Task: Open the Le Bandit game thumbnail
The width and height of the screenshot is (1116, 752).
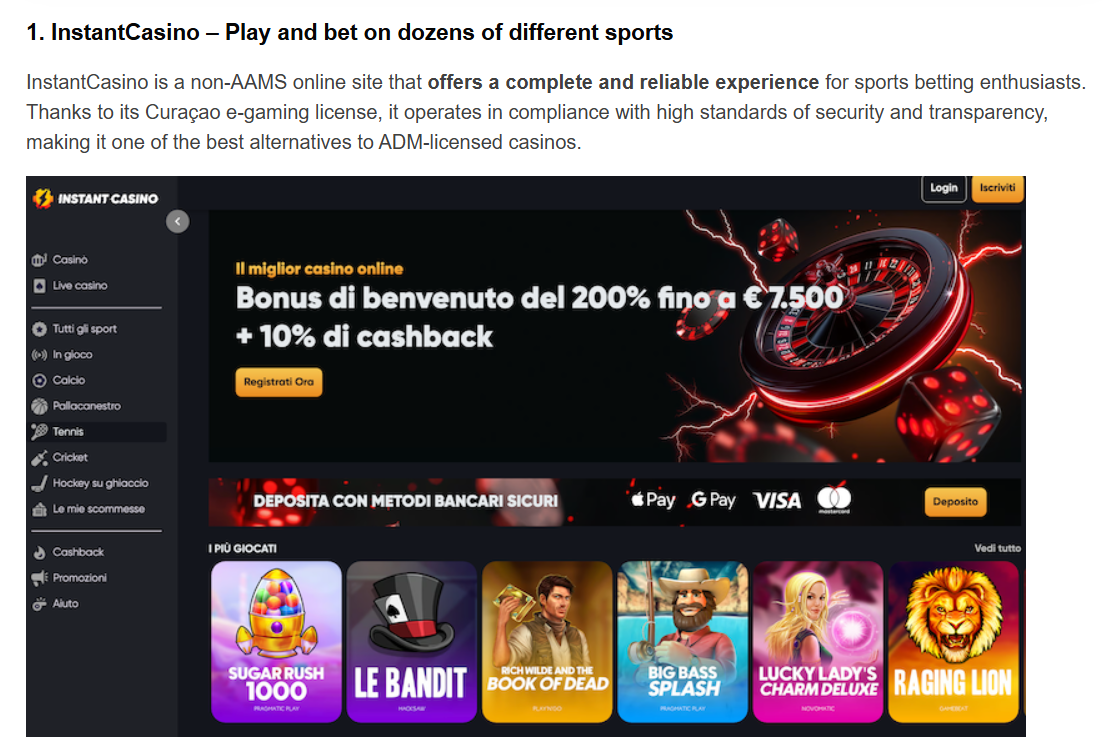Action: click(x=411, y=642)
